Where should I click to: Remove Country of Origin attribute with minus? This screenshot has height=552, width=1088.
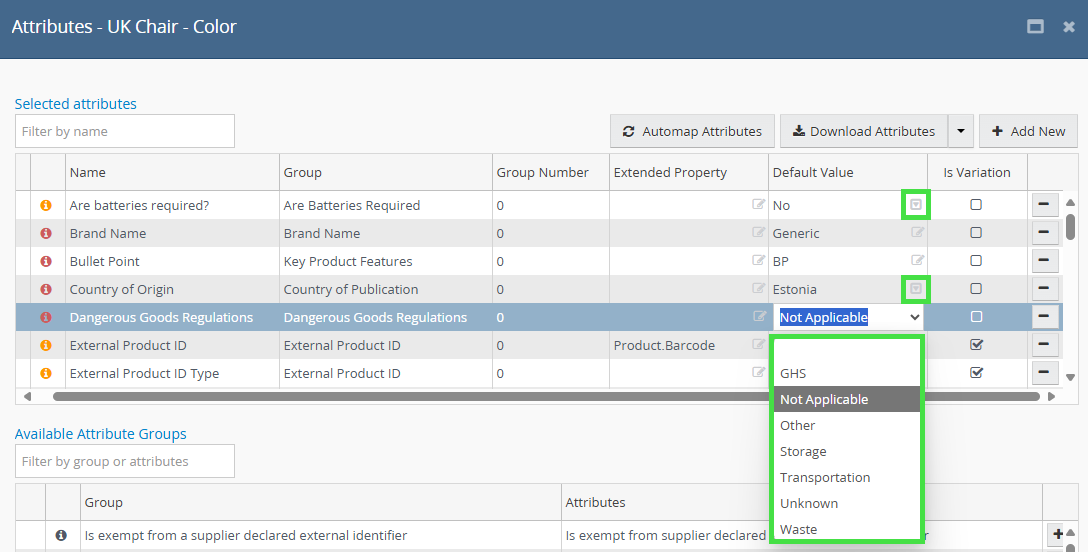pyautogui.click(x=1044, y=288)
